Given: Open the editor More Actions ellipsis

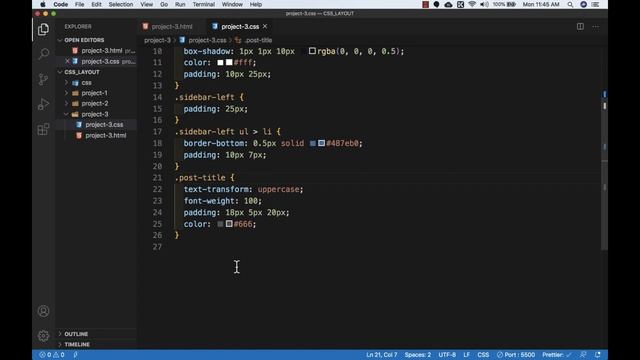Looking at the screenshot, I should [596, 27].
